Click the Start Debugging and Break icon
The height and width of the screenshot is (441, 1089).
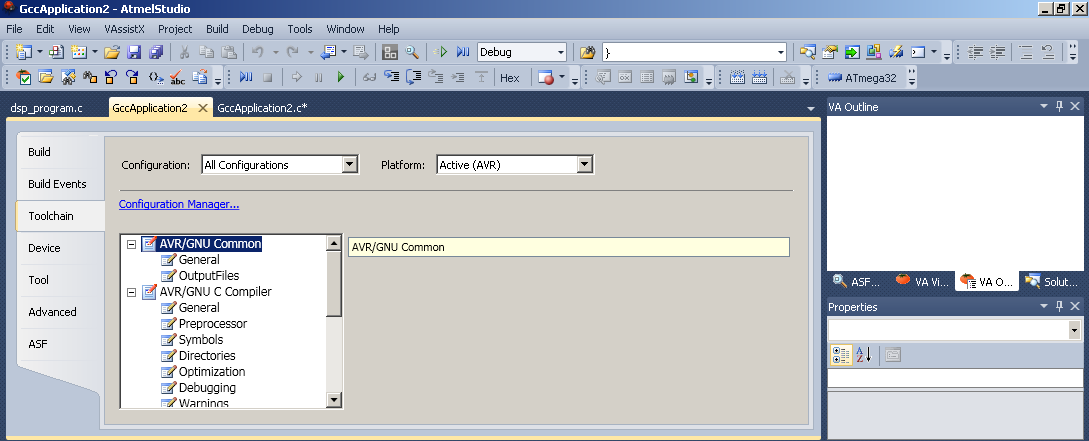463,52
